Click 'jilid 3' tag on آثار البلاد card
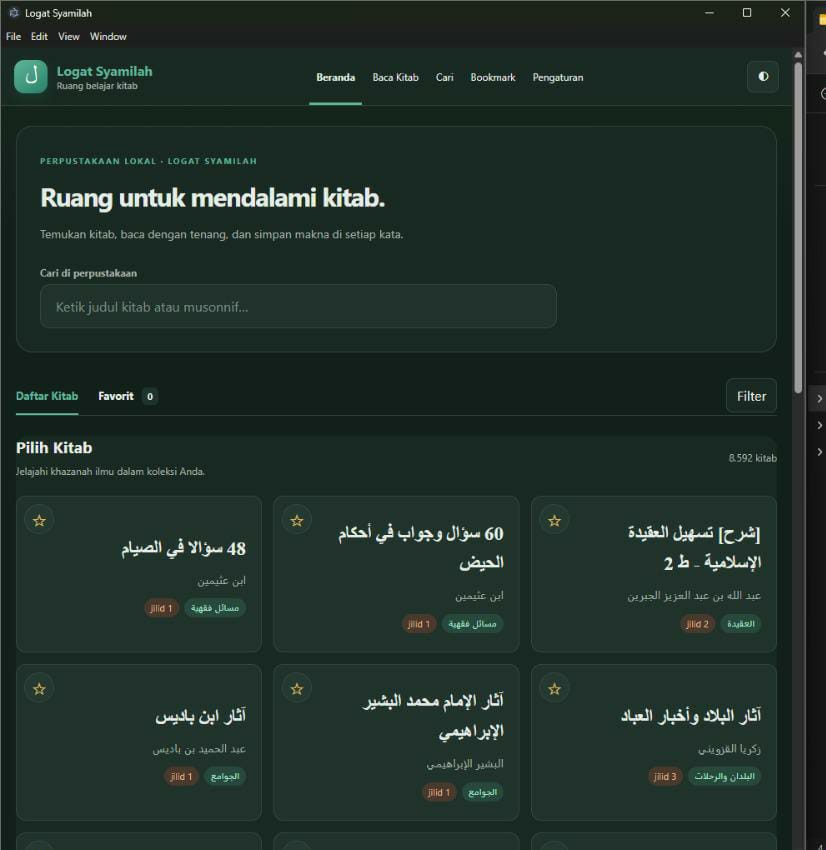Image resolution: width=826 pixels, height=850 pixels. 665,776
